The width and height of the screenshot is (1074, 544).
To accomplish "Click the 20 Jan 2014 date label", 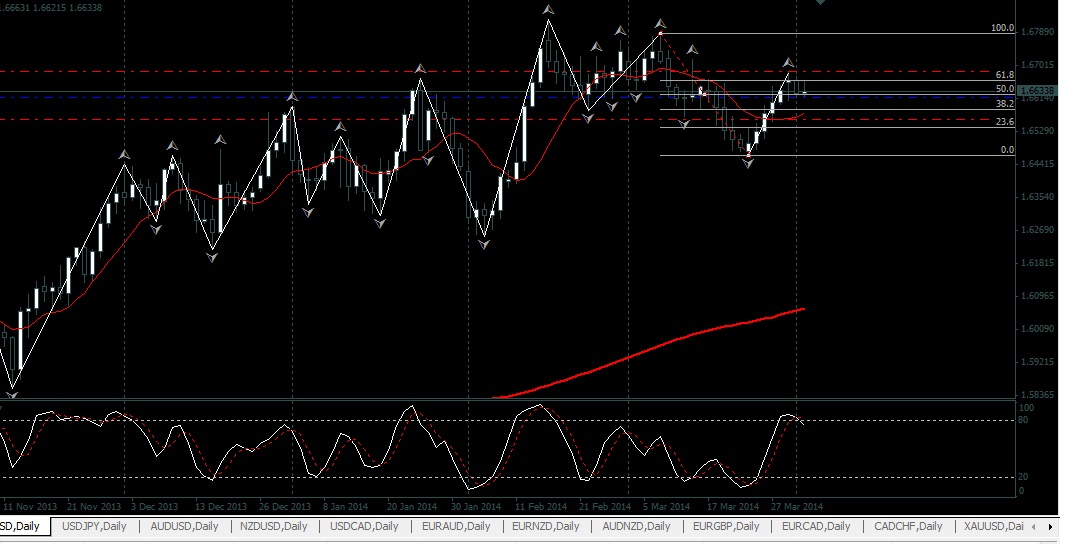I will pos(412,507).
